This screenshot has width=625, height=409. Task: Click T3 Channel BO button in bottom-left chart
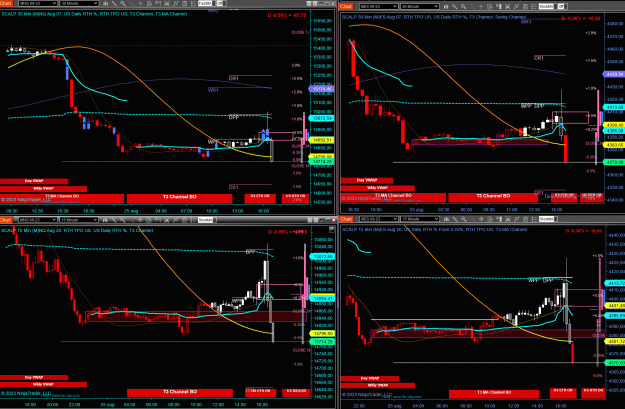click(180, 393)
